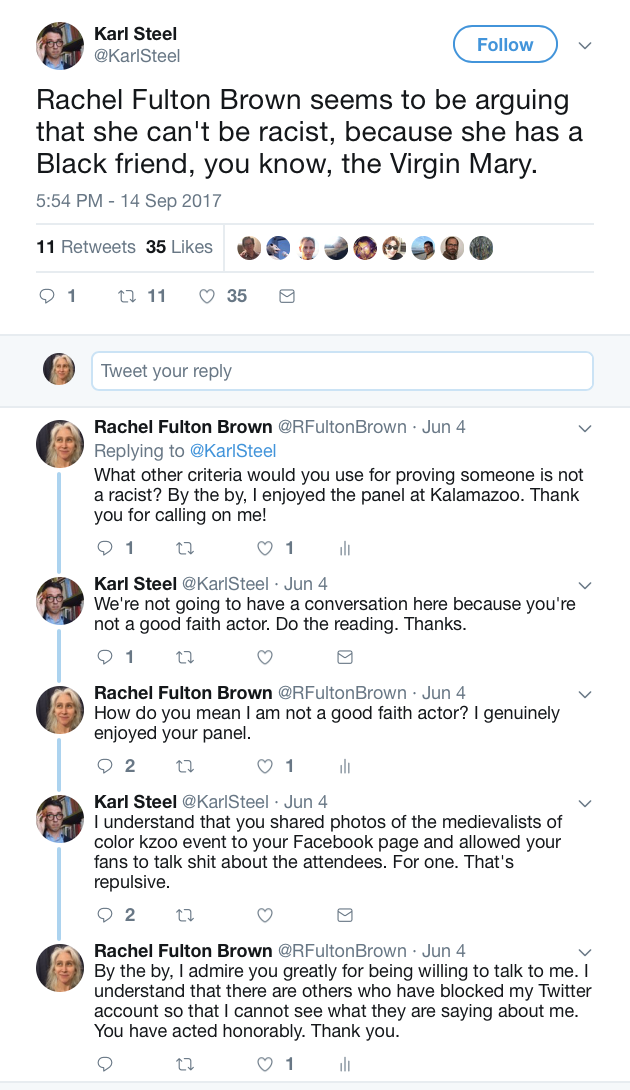Open the 11 Retweets list
Image resolution: width=630 pixels, height=1090 pixels.
86,247
